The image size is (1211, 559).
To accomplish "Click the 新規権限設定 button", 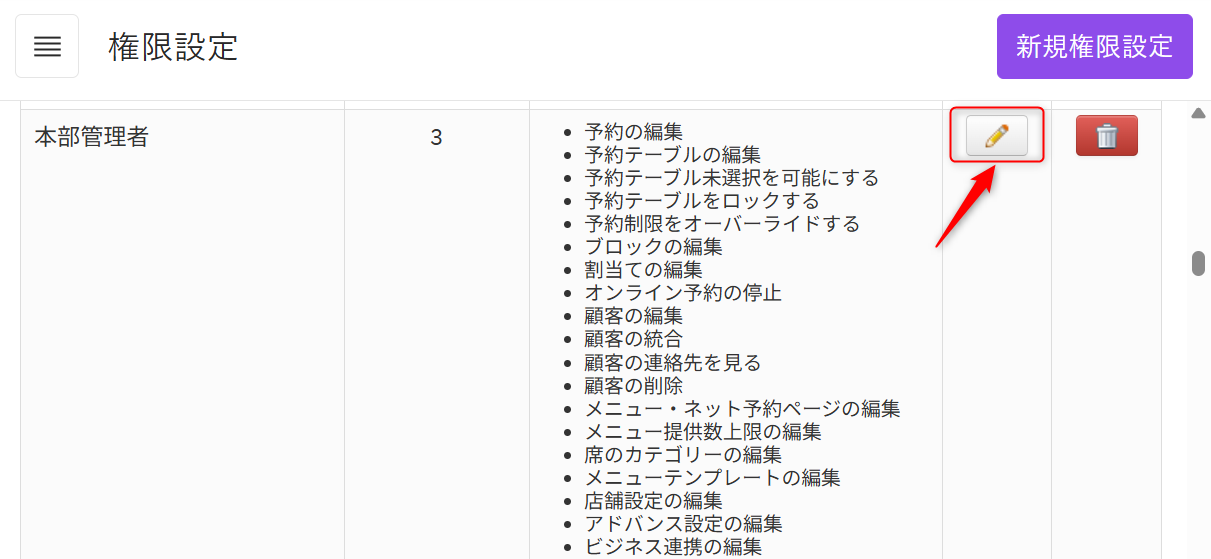I will (1095, 46).
